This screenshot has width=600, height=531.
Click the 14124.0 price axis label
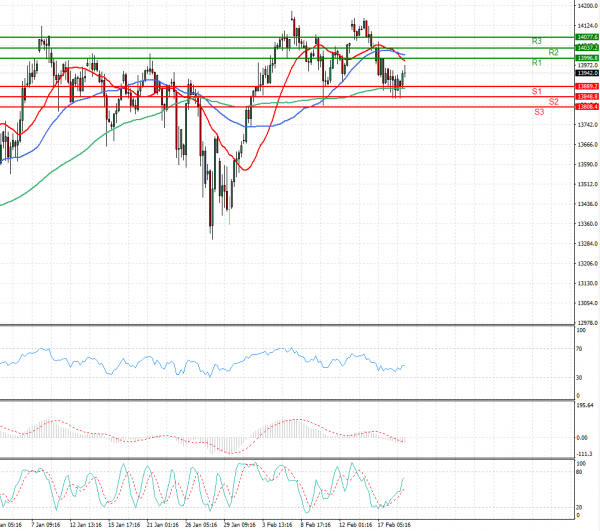(x=588, y=26)
